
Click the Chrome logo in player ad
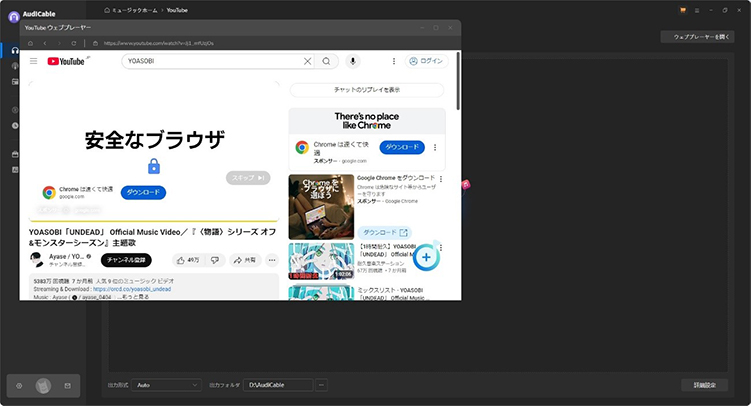coord(49,192)
